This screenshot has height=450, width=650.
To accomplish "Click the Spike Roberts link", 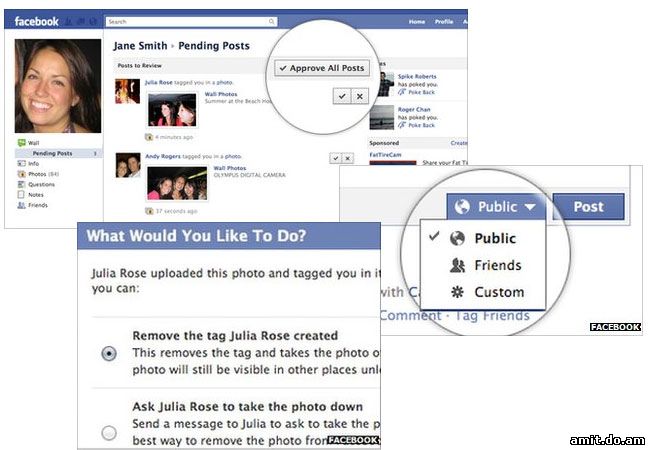I will 417,76.
